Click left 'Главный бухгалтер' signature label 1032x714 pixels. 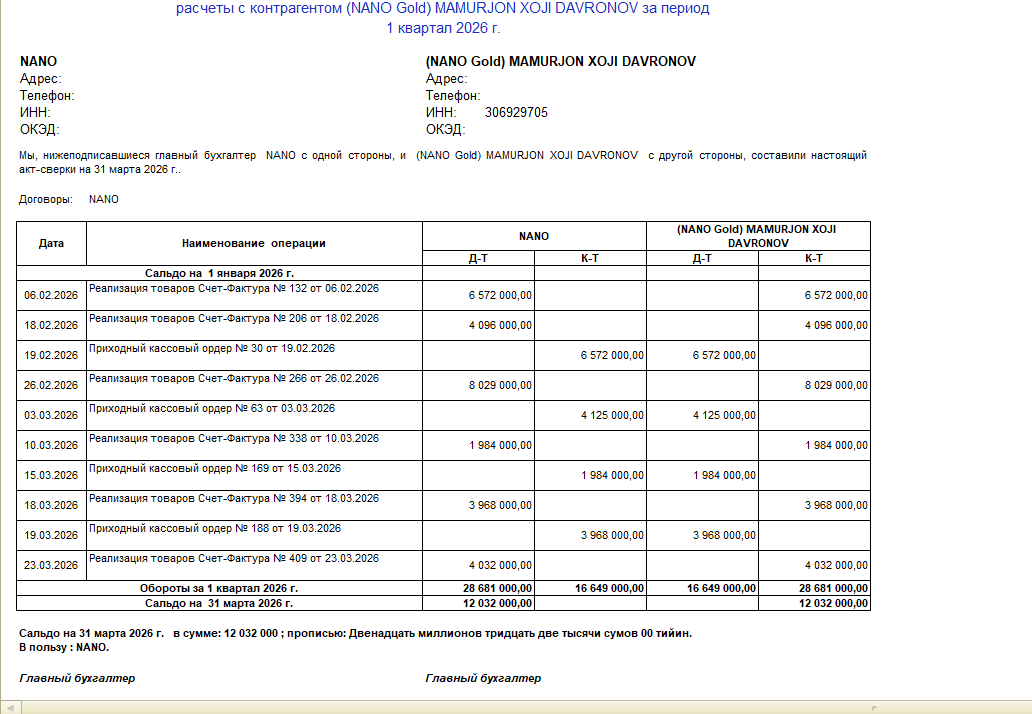(x=77, y=678)
